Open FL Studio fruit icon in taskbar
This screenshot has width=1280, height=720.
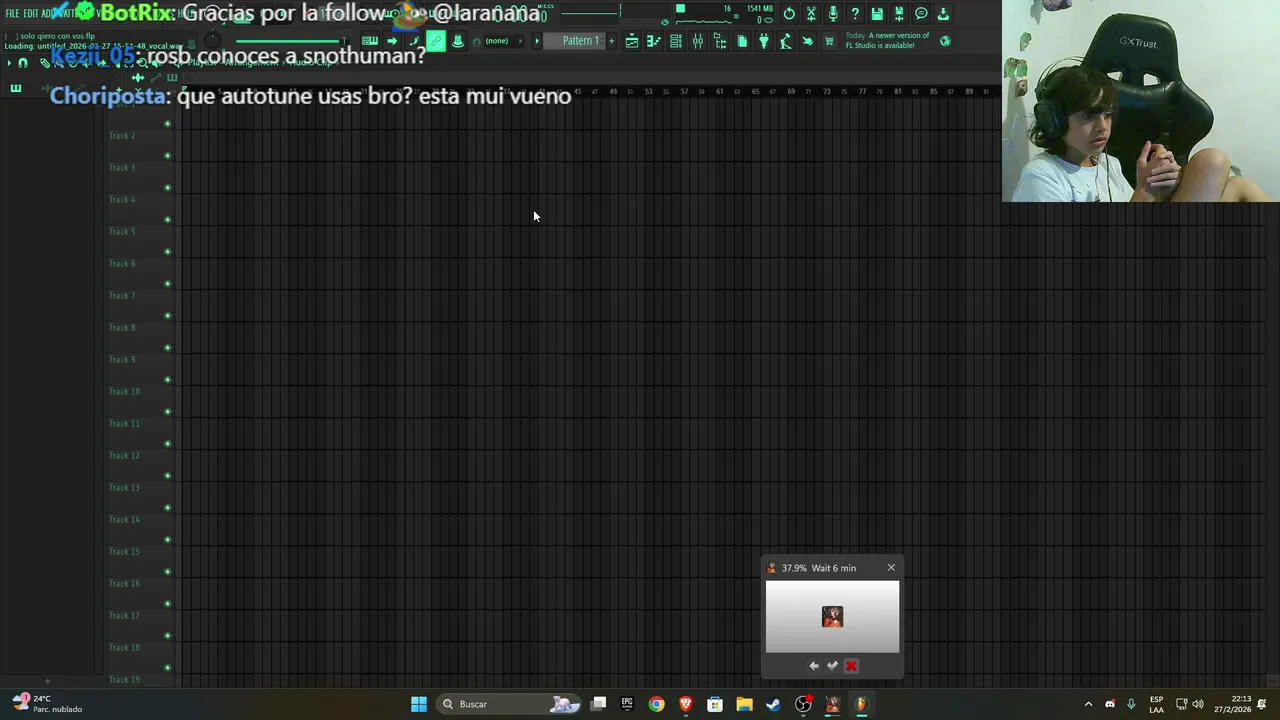pos(861,704)
